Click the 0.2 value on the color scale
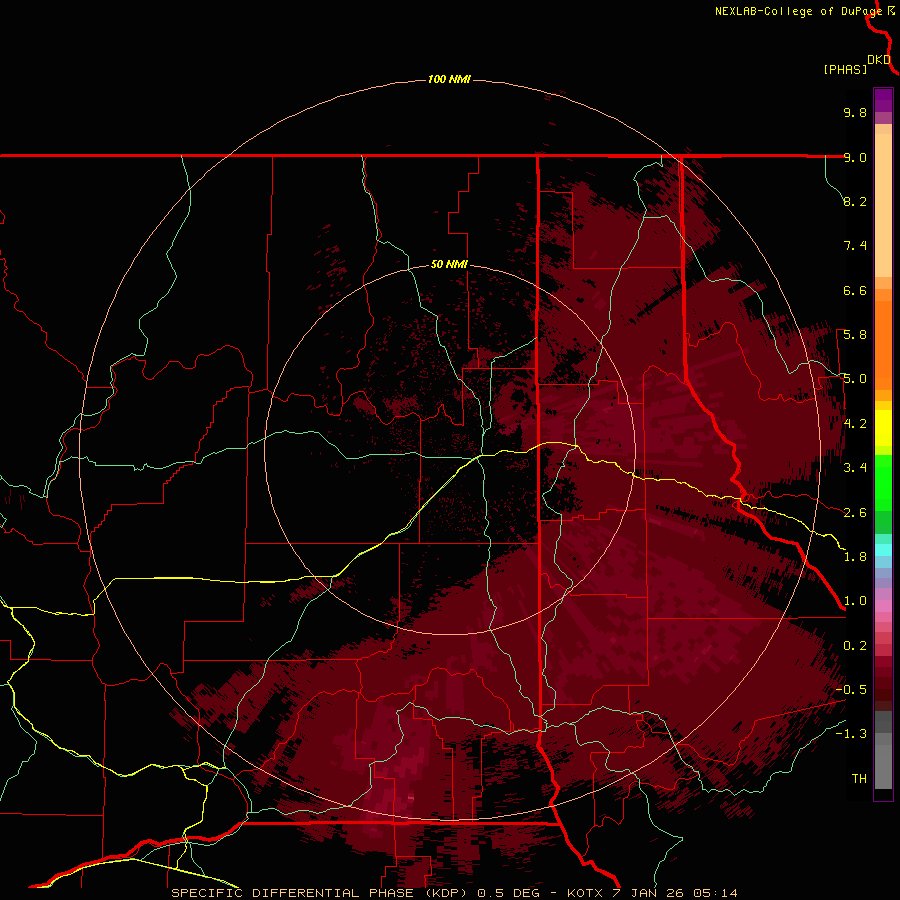 [x=855, y=646]
